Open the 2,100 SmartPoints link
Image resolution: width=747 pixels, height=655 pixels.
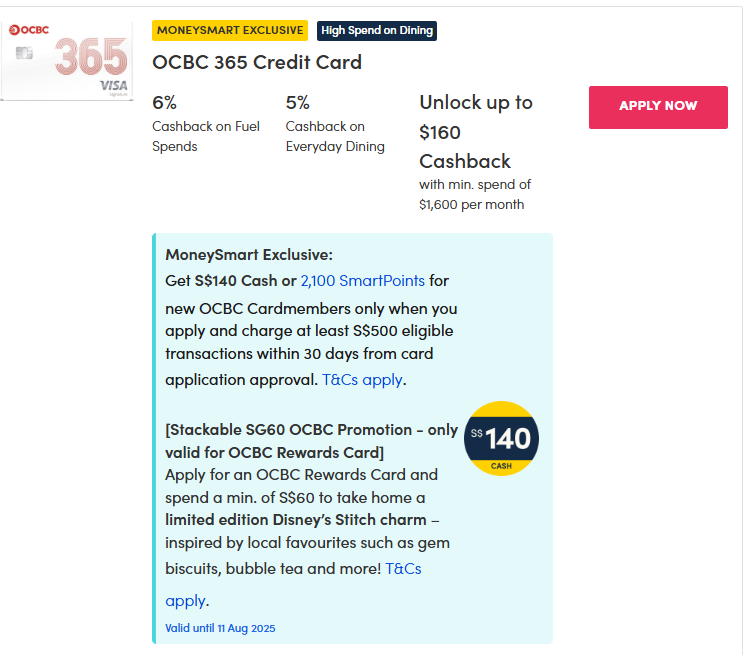(362, 281)
